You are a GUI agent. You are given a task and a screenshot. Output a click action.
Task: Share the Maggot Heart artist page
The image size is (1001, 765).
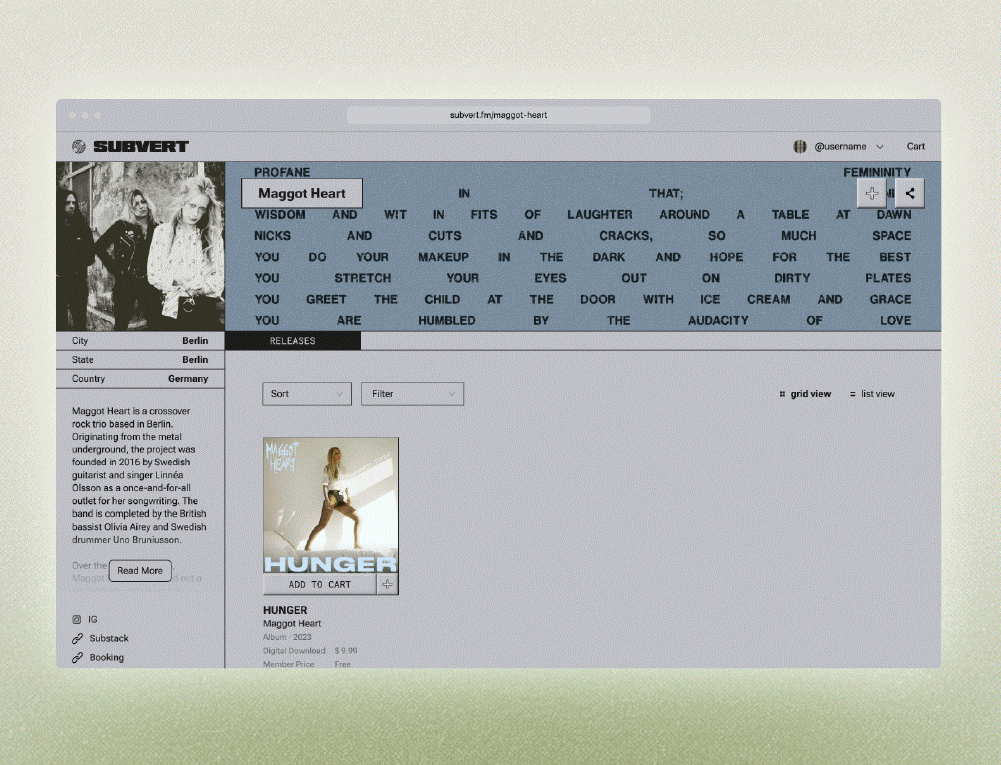click(x=909, y=194)
